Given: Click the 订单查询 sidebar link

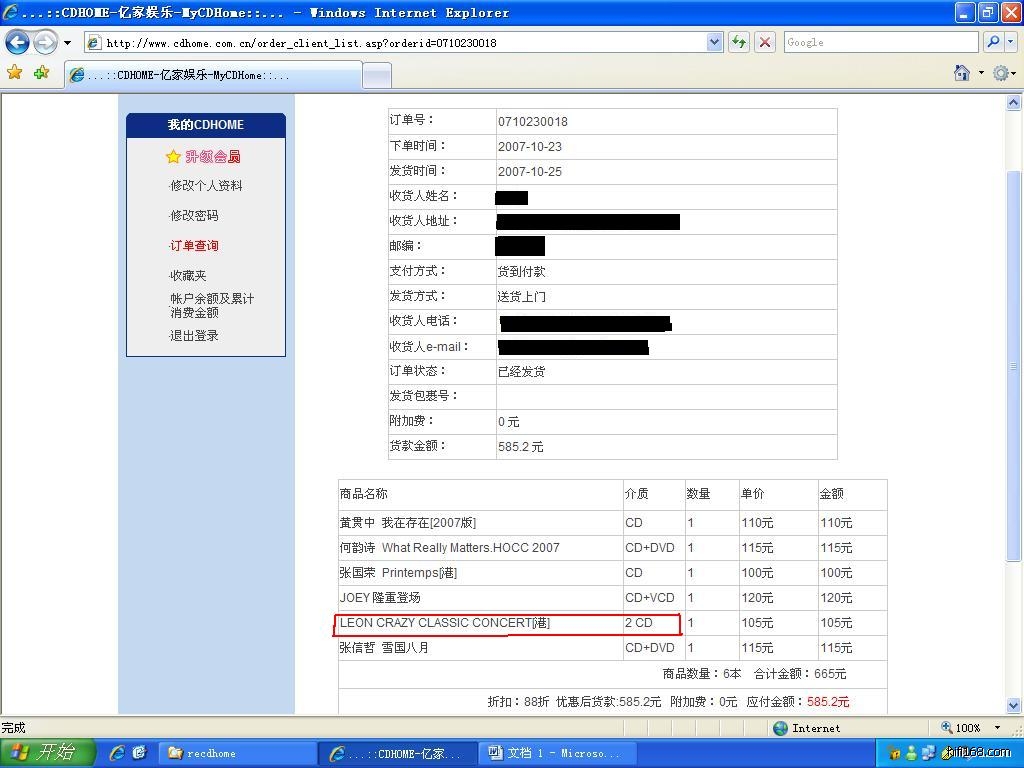Looking at the screenshot, I should tap(194, 246).
